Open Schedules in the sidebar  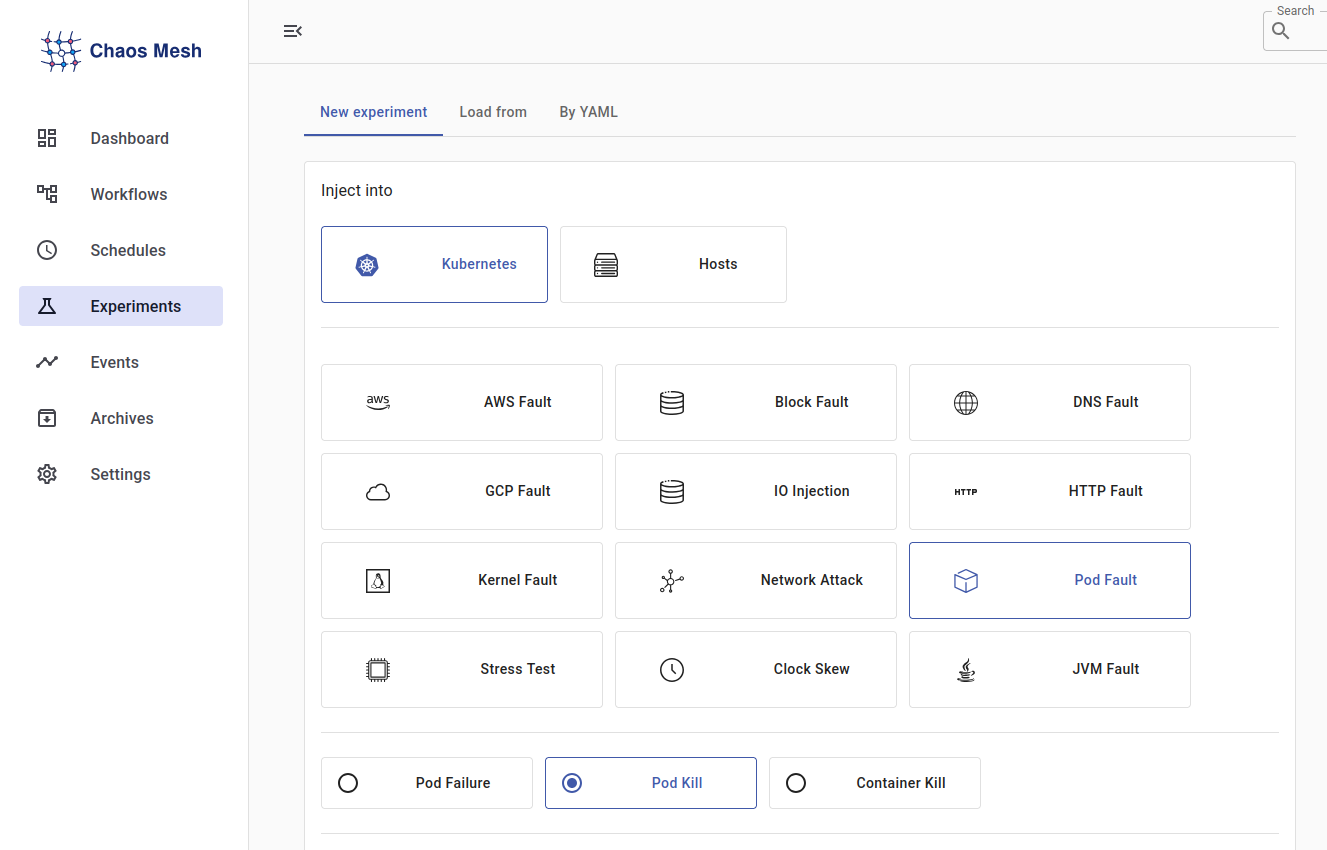(121, 250)
